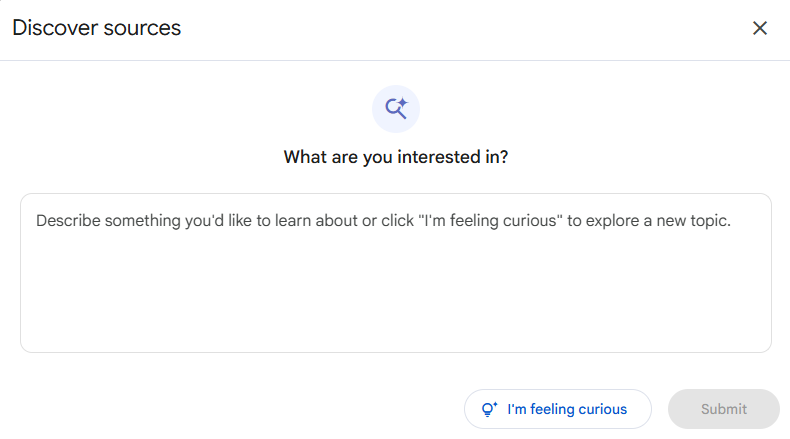The image size is (790, 439).
Task: Select the I'm feeling curious button
Action: pos(558,409)
